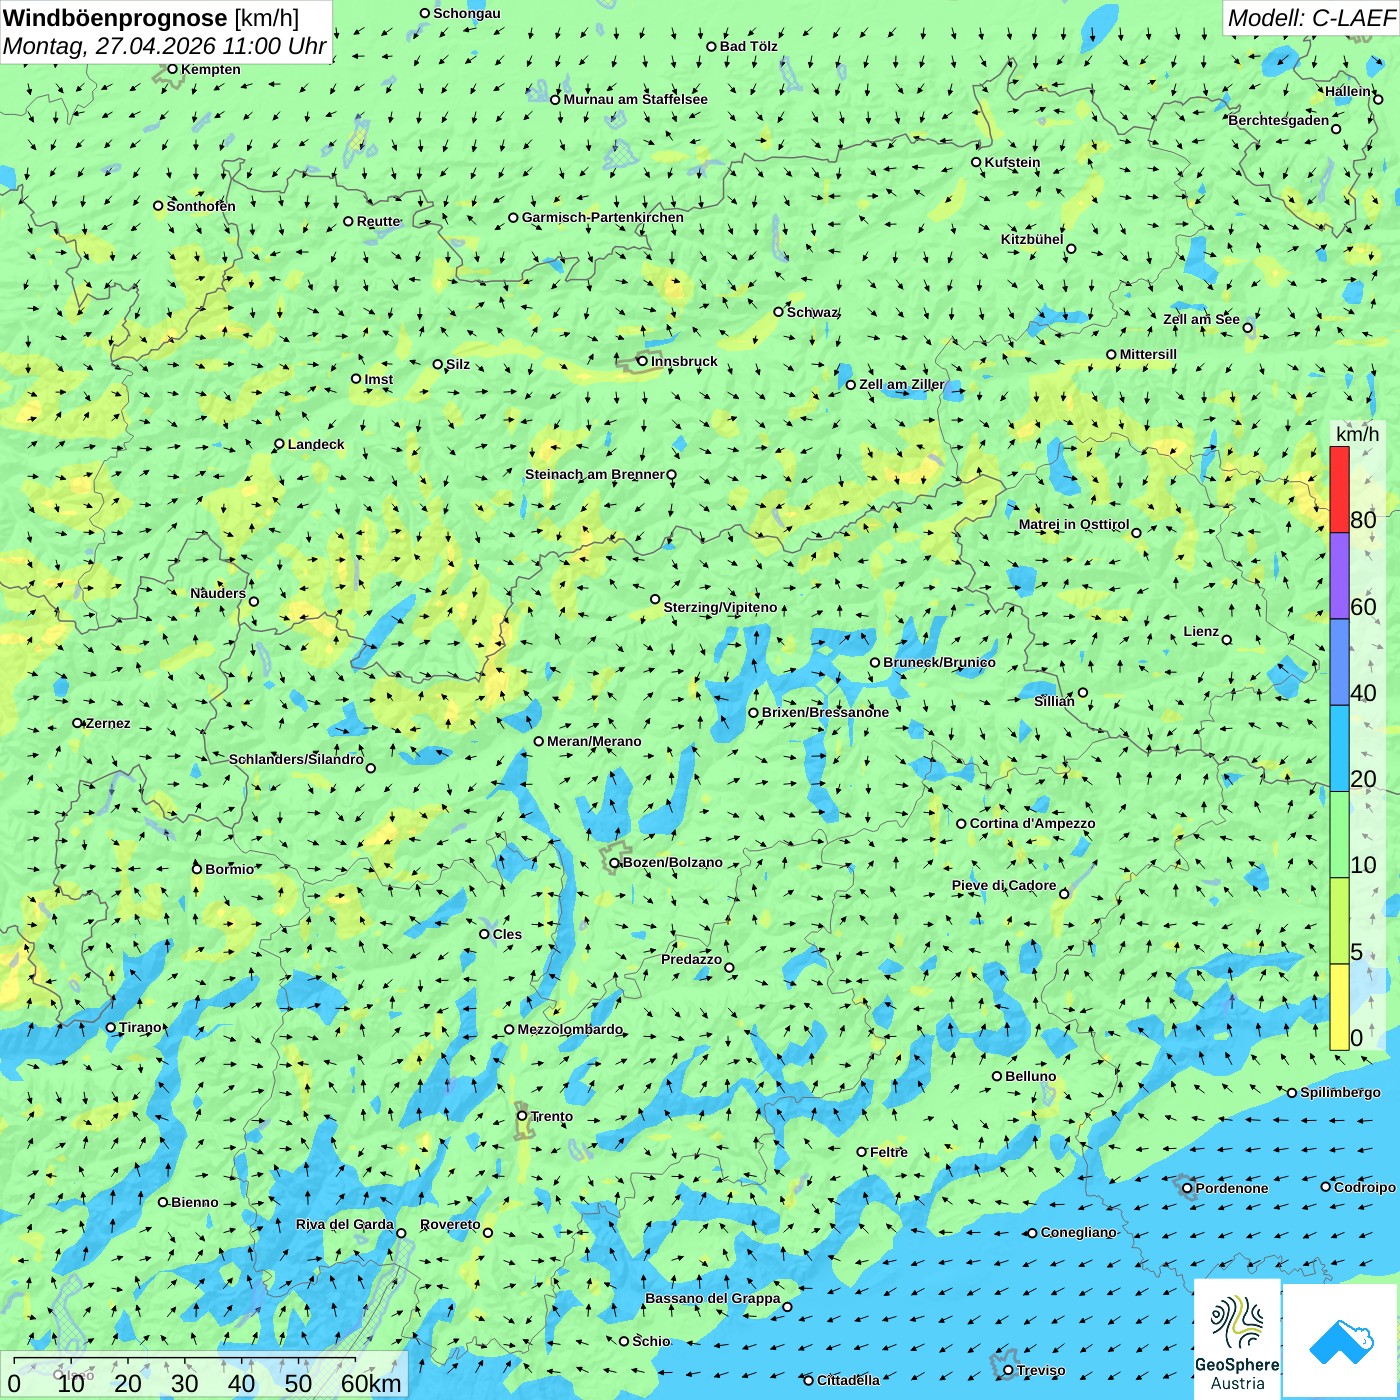
Task: Click the 'Schwaz' label
Action: [813, 312]
